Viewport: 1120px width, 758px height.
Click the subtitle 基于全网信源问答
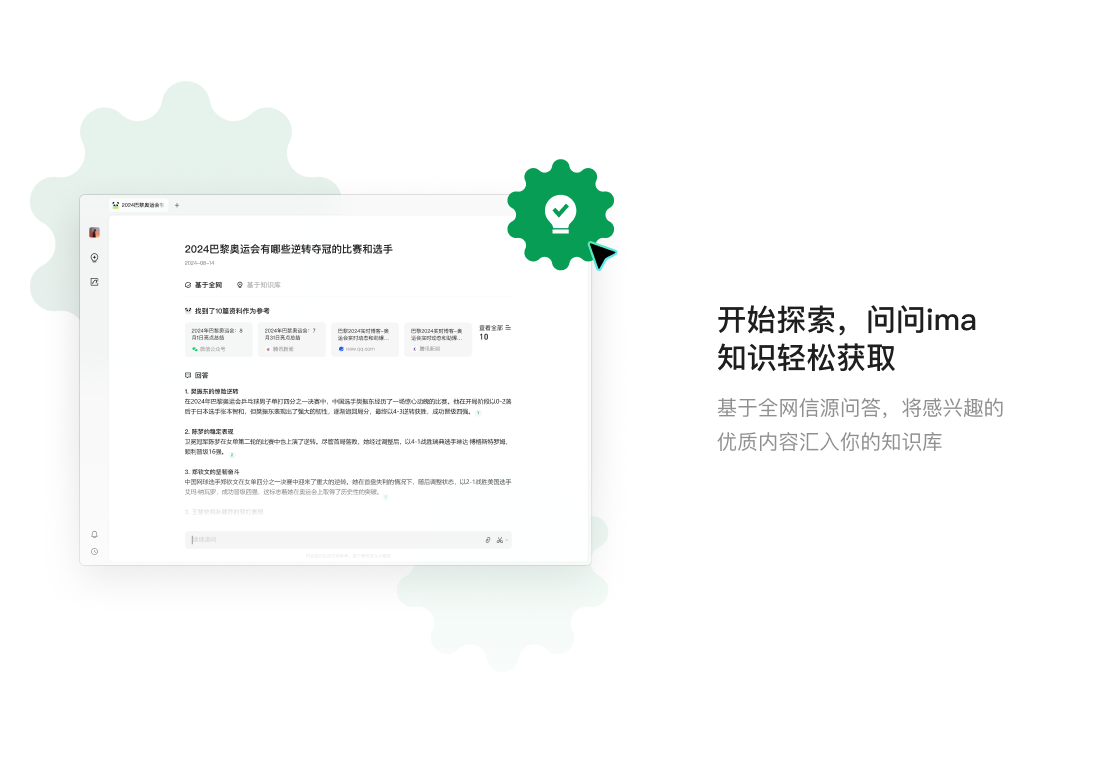click(799, 408)
